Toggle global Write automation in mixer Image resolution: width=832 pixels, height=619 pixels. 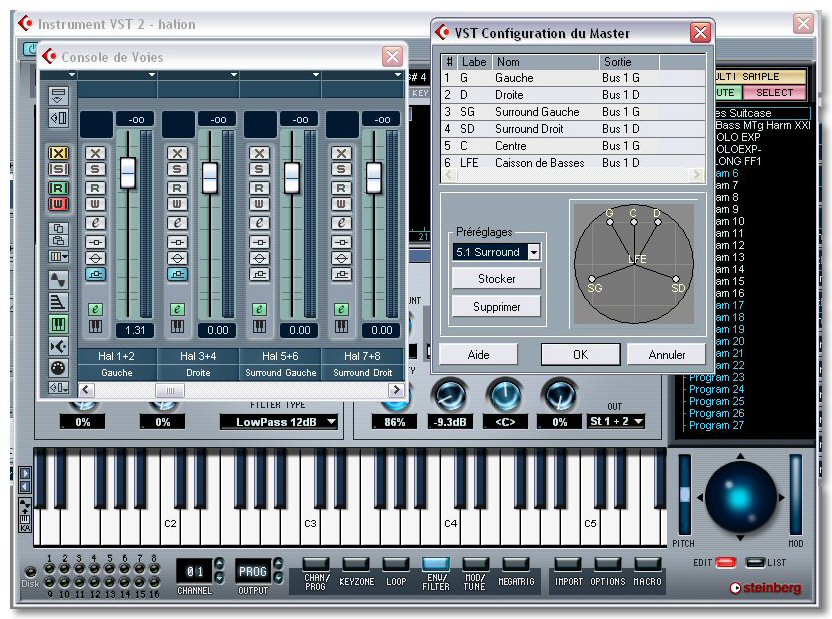click(x=58, y=204)
